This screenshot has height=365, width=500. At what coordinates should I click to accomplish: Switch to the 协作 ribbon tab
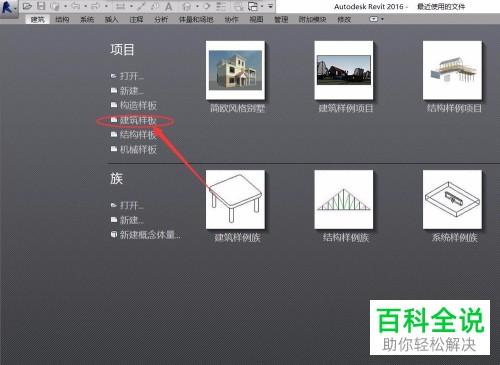[x=231, y=19]
